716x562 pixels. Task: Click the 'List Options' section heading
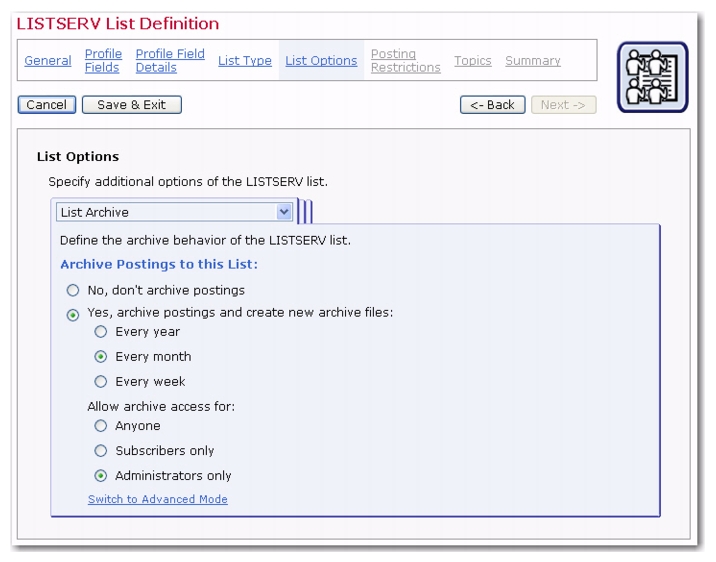[x=78, y=157]
